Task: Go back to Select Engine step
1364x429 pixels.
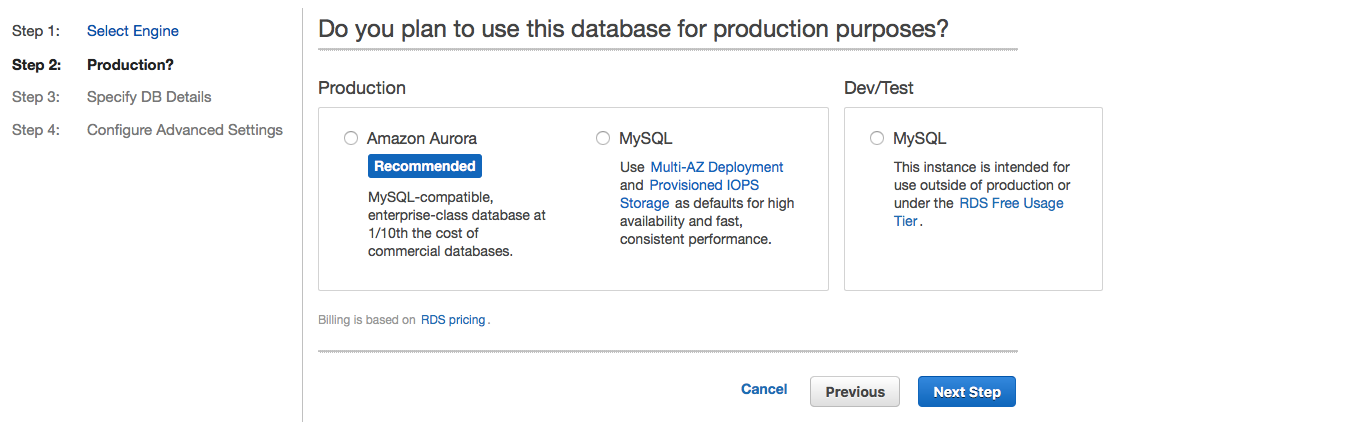Action: coord(133,31)
